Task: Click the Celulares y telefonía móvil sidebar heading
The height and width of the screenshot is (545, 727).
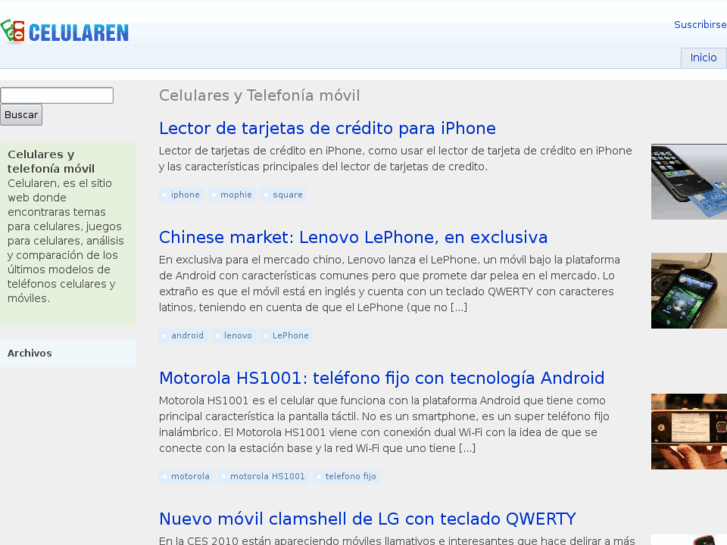Action: coord(51,161)
